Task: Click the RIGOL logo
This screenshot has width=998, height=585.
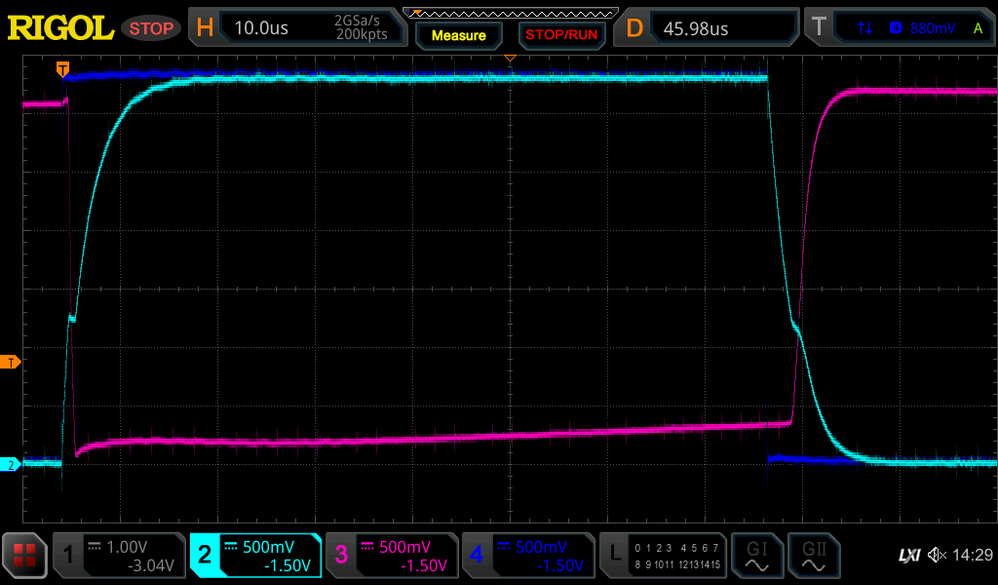Action: (60, 28)
